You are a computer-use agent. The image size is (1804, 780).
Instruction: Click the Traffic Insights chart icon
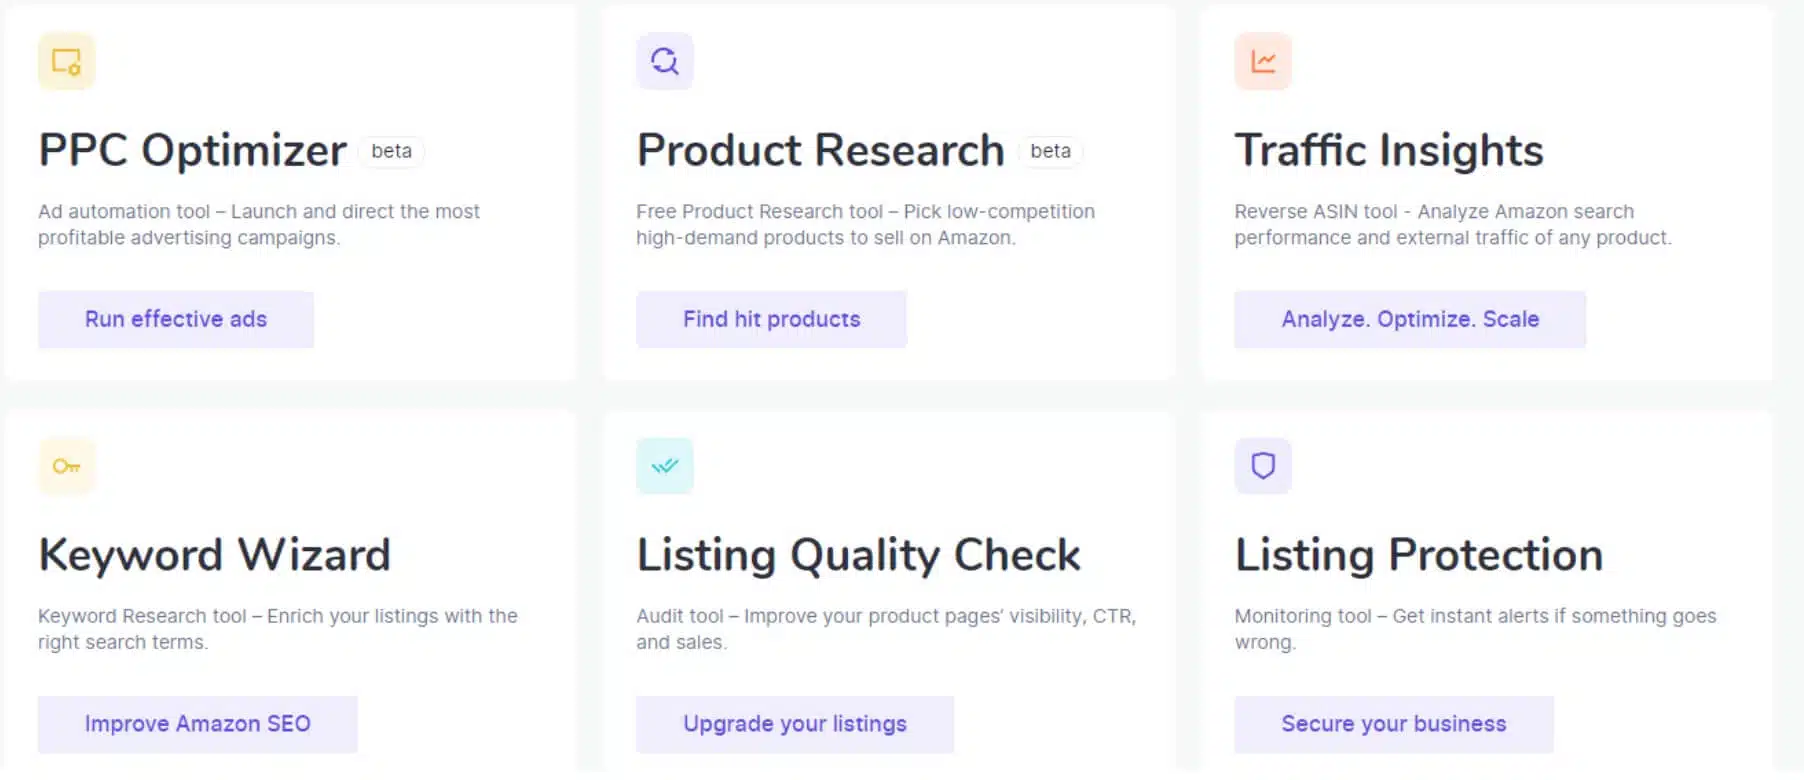(x=1263, y=62)
